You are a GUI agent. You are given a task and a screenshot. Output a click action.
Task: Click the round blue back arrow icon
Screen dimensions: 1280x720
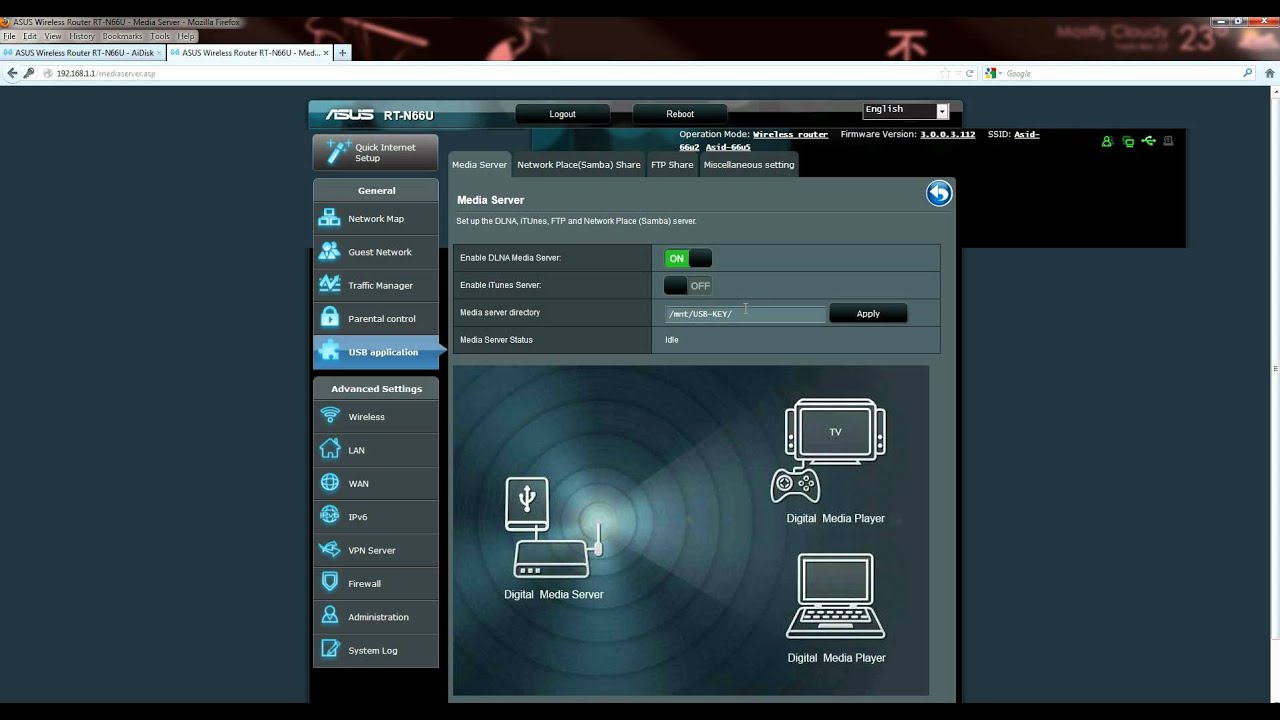[x=939, y=194]
